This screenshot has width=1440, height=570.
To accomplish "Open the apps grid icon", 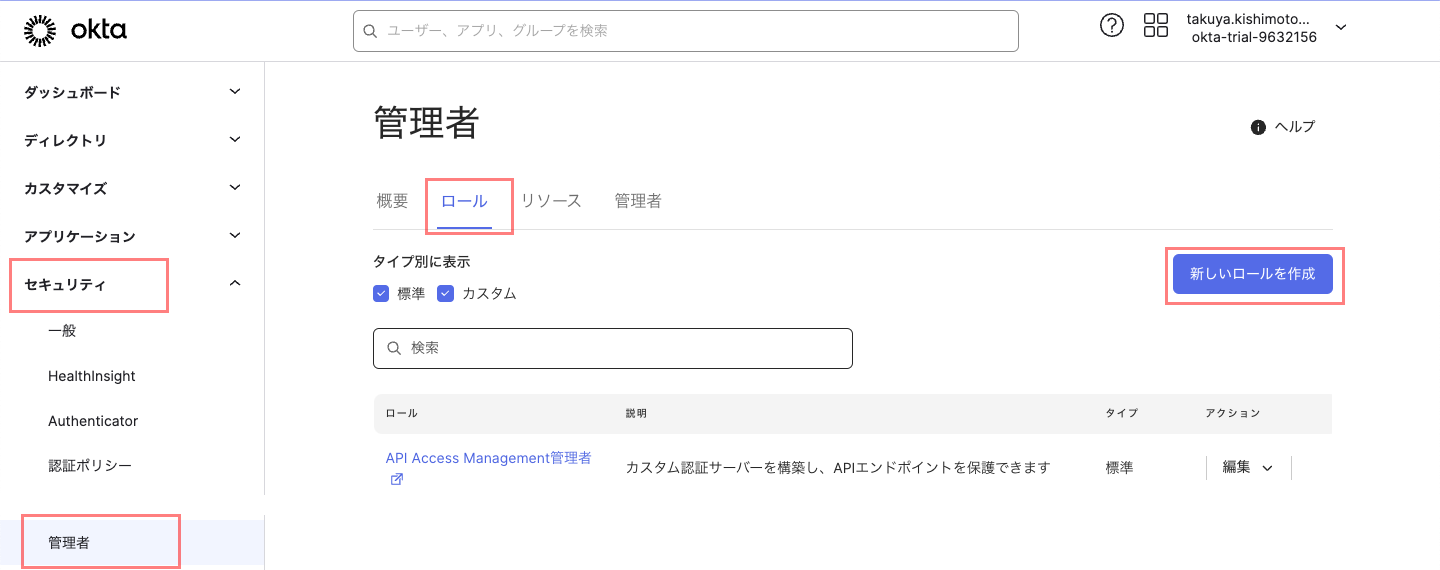I will 1156,26.
